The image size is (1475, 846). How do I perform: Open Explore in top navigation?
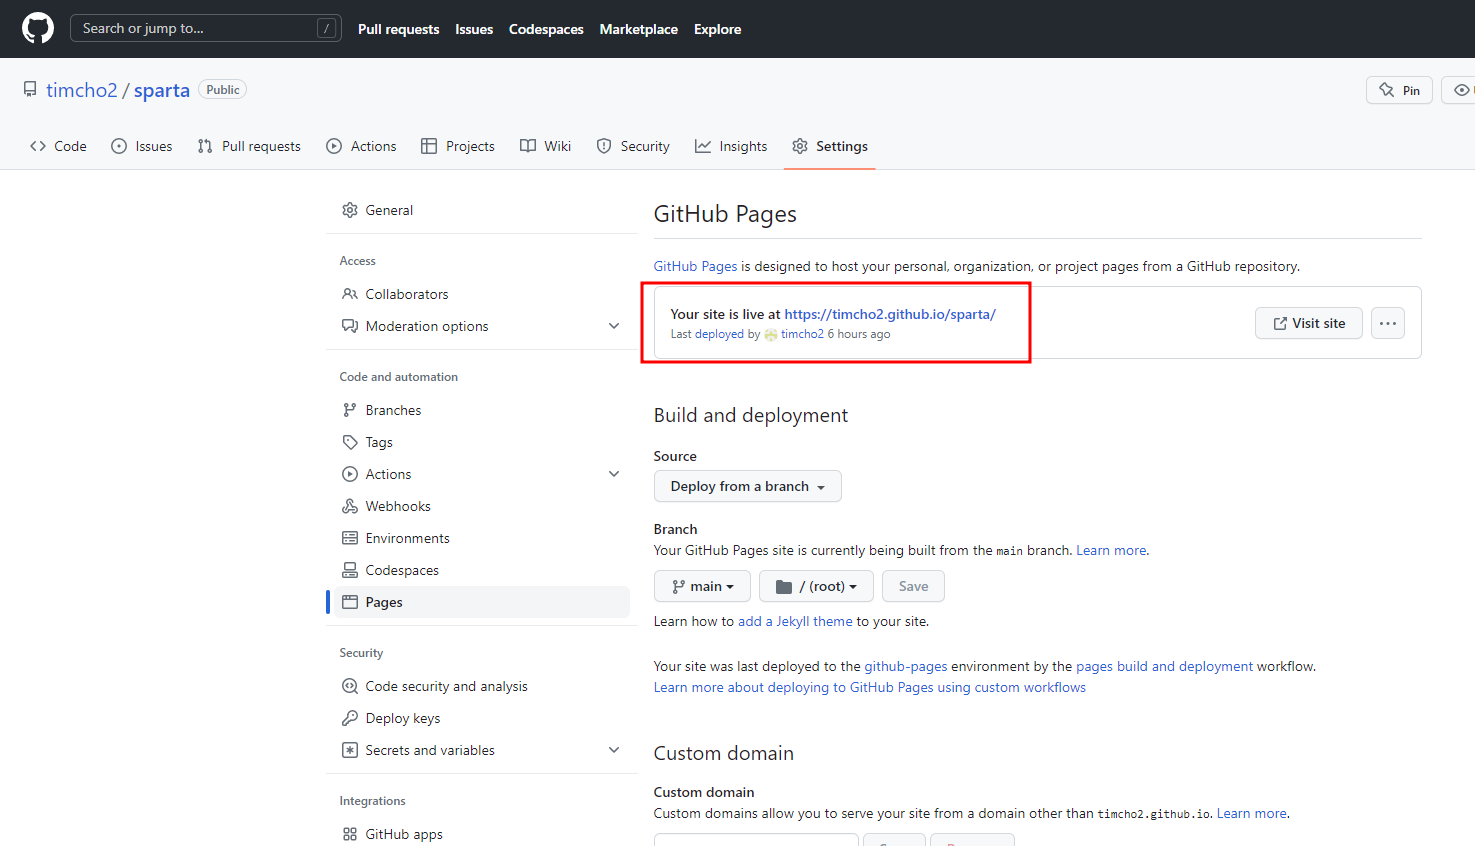pyautogui.click(x=718, y=29)
